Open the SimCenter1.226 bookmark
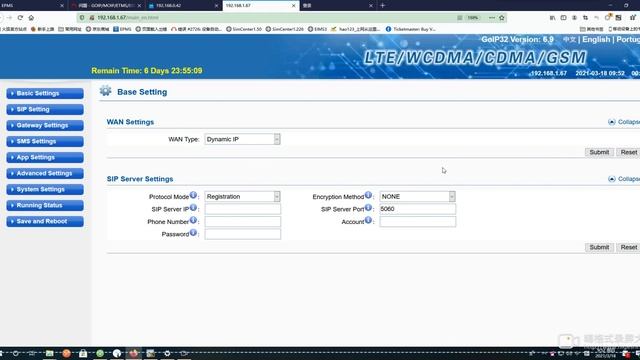Viewport: 640px width, 360px height. click(284, 29)
